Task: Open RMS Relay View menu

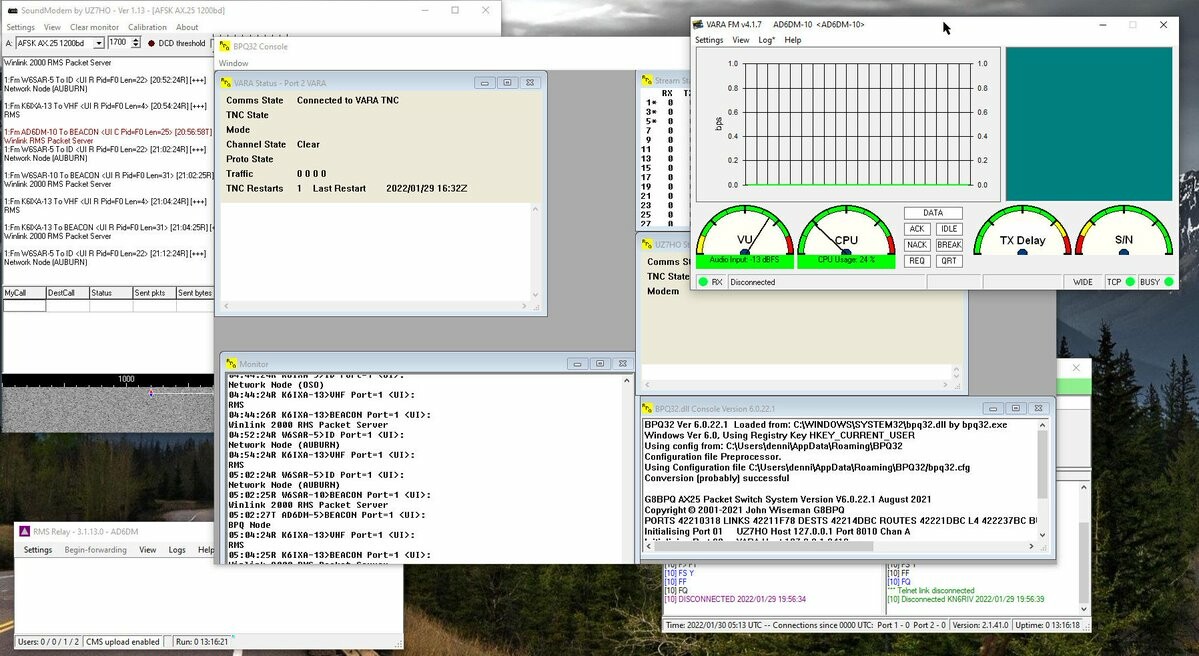Action: [x=148, y=550]
